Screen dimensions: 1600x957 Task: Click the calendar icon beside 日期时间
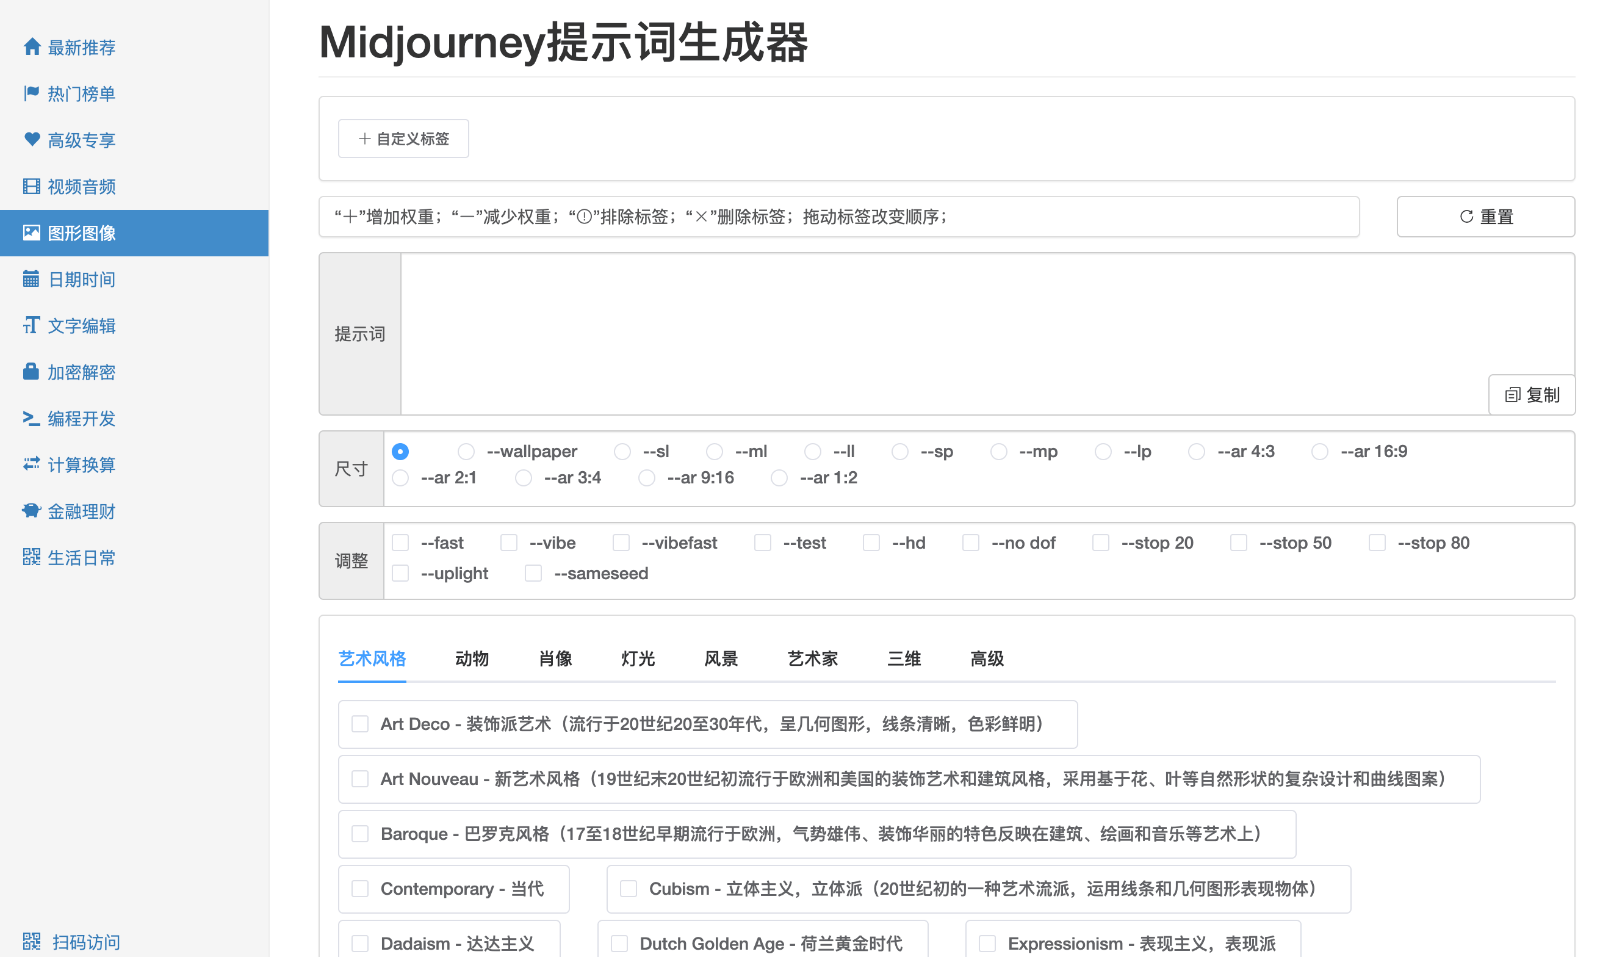click(x=32, y=279)
